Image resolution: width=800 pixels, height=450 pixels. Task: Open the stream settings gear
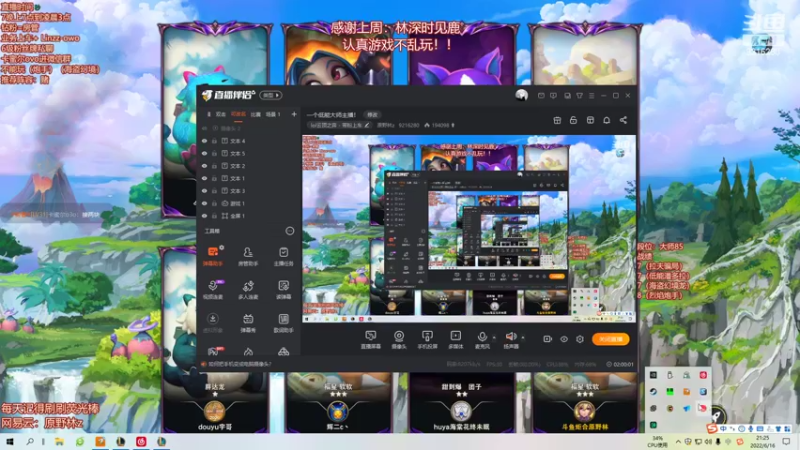580,339
